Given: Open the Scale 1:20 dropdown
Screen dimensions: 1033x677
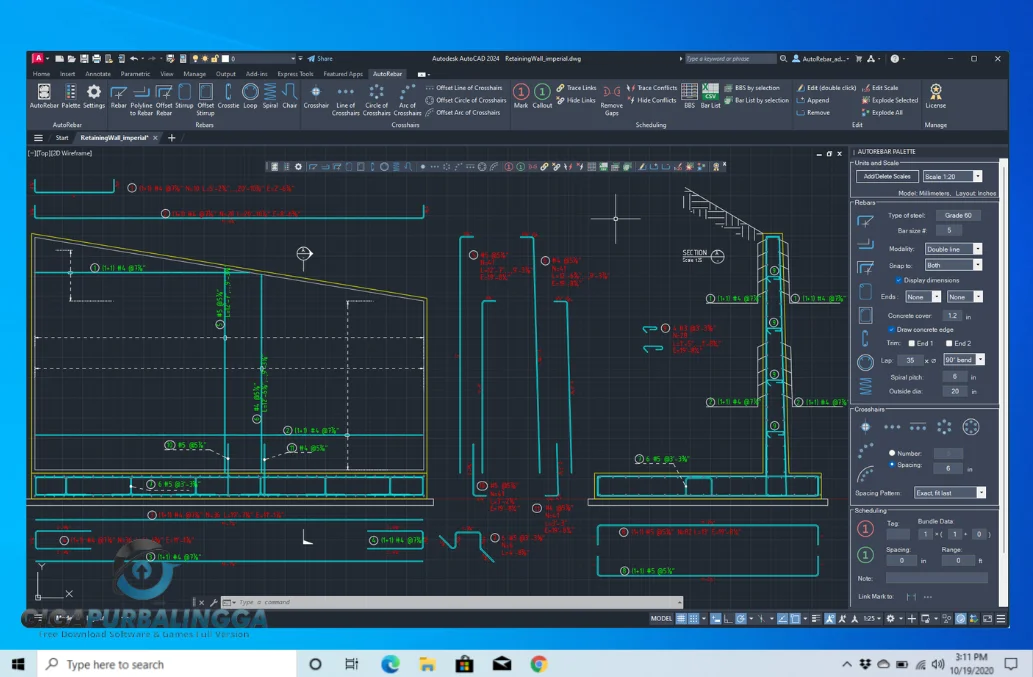Looking at the screenshot, I should pyautogui.click(x=953, y=176).
